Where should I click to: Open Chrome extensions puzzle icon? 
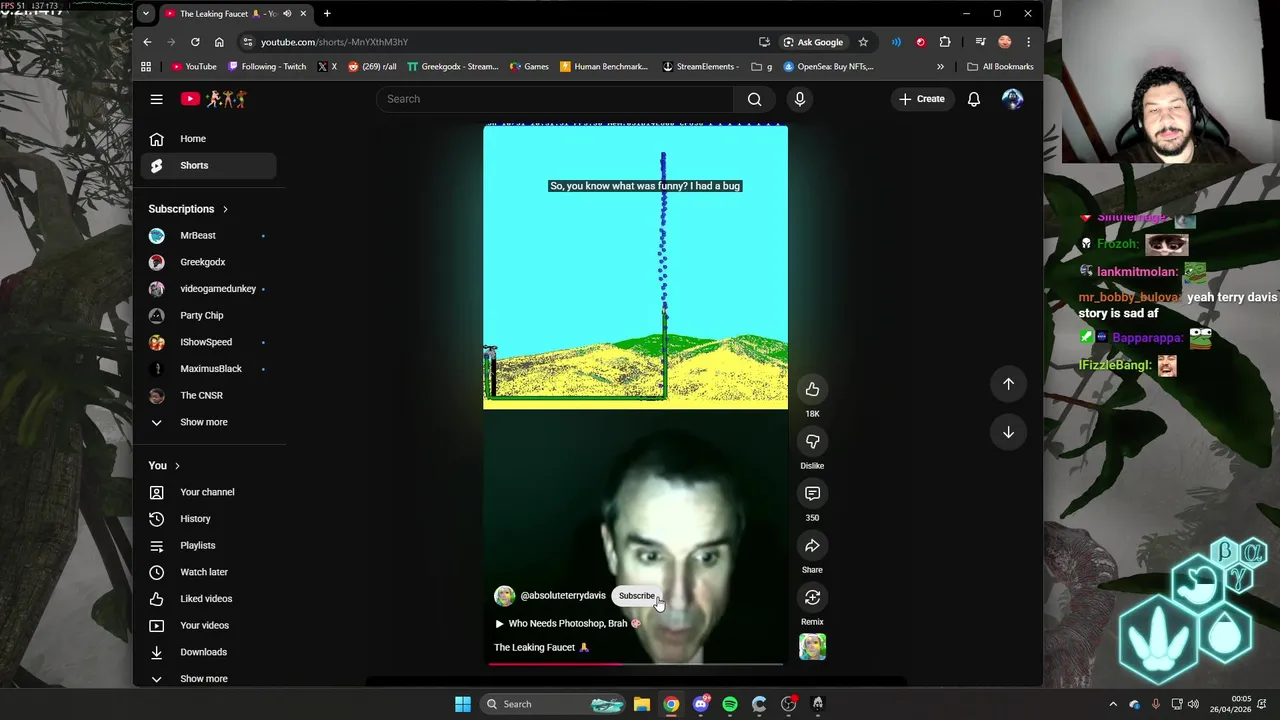tap(945, 42)
